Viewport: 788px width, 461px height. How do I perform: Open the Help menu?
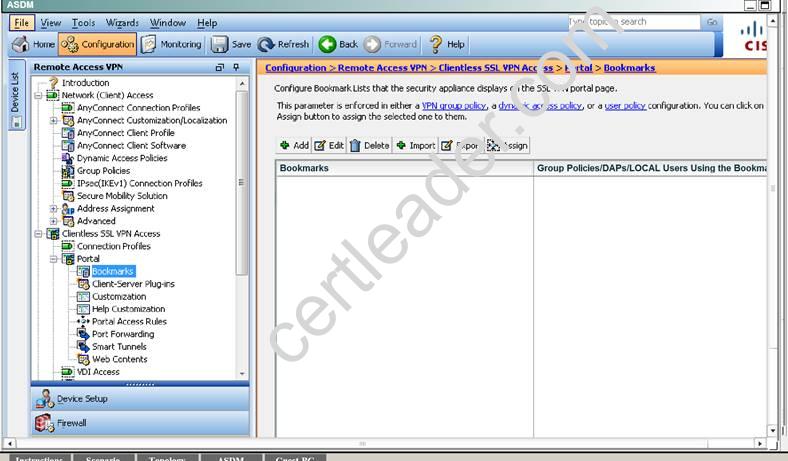[207, 23]
